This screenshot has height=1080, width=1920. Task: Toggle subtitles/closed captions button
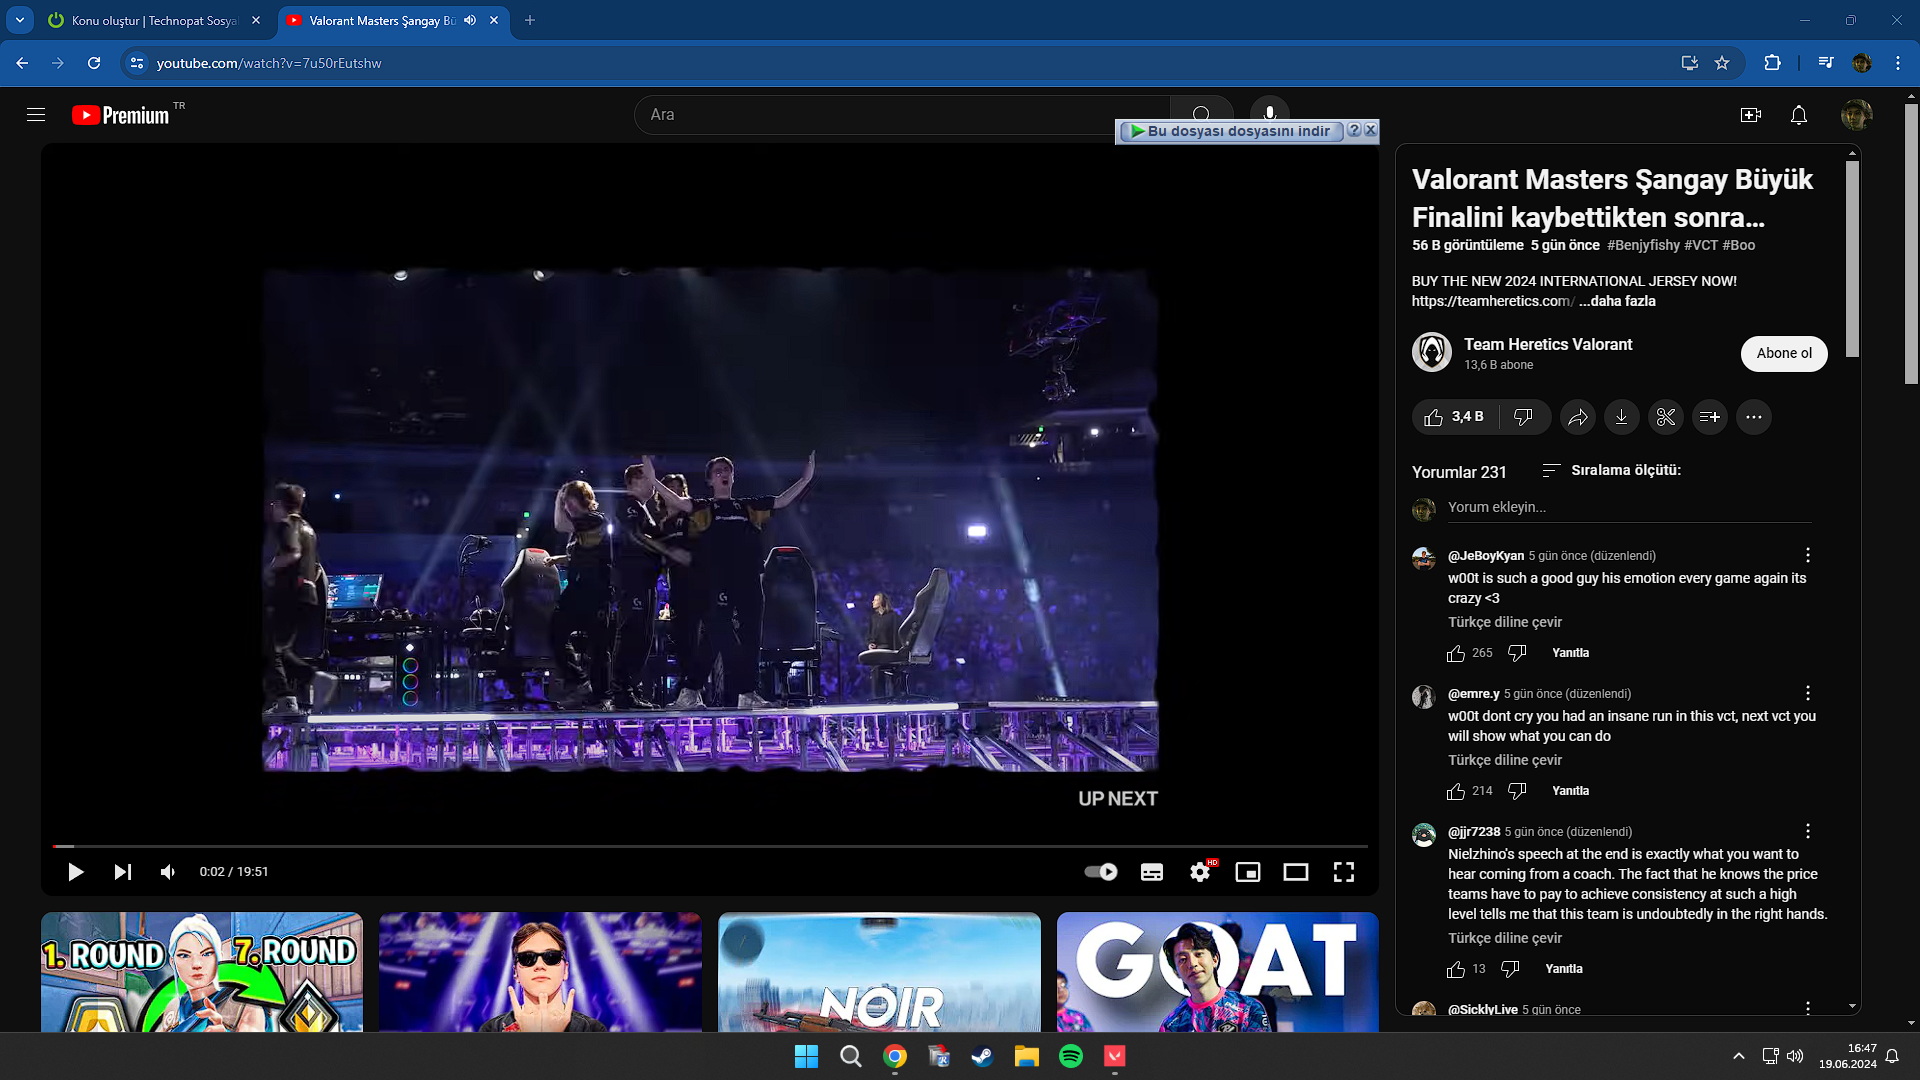[x=1151, y=872]
